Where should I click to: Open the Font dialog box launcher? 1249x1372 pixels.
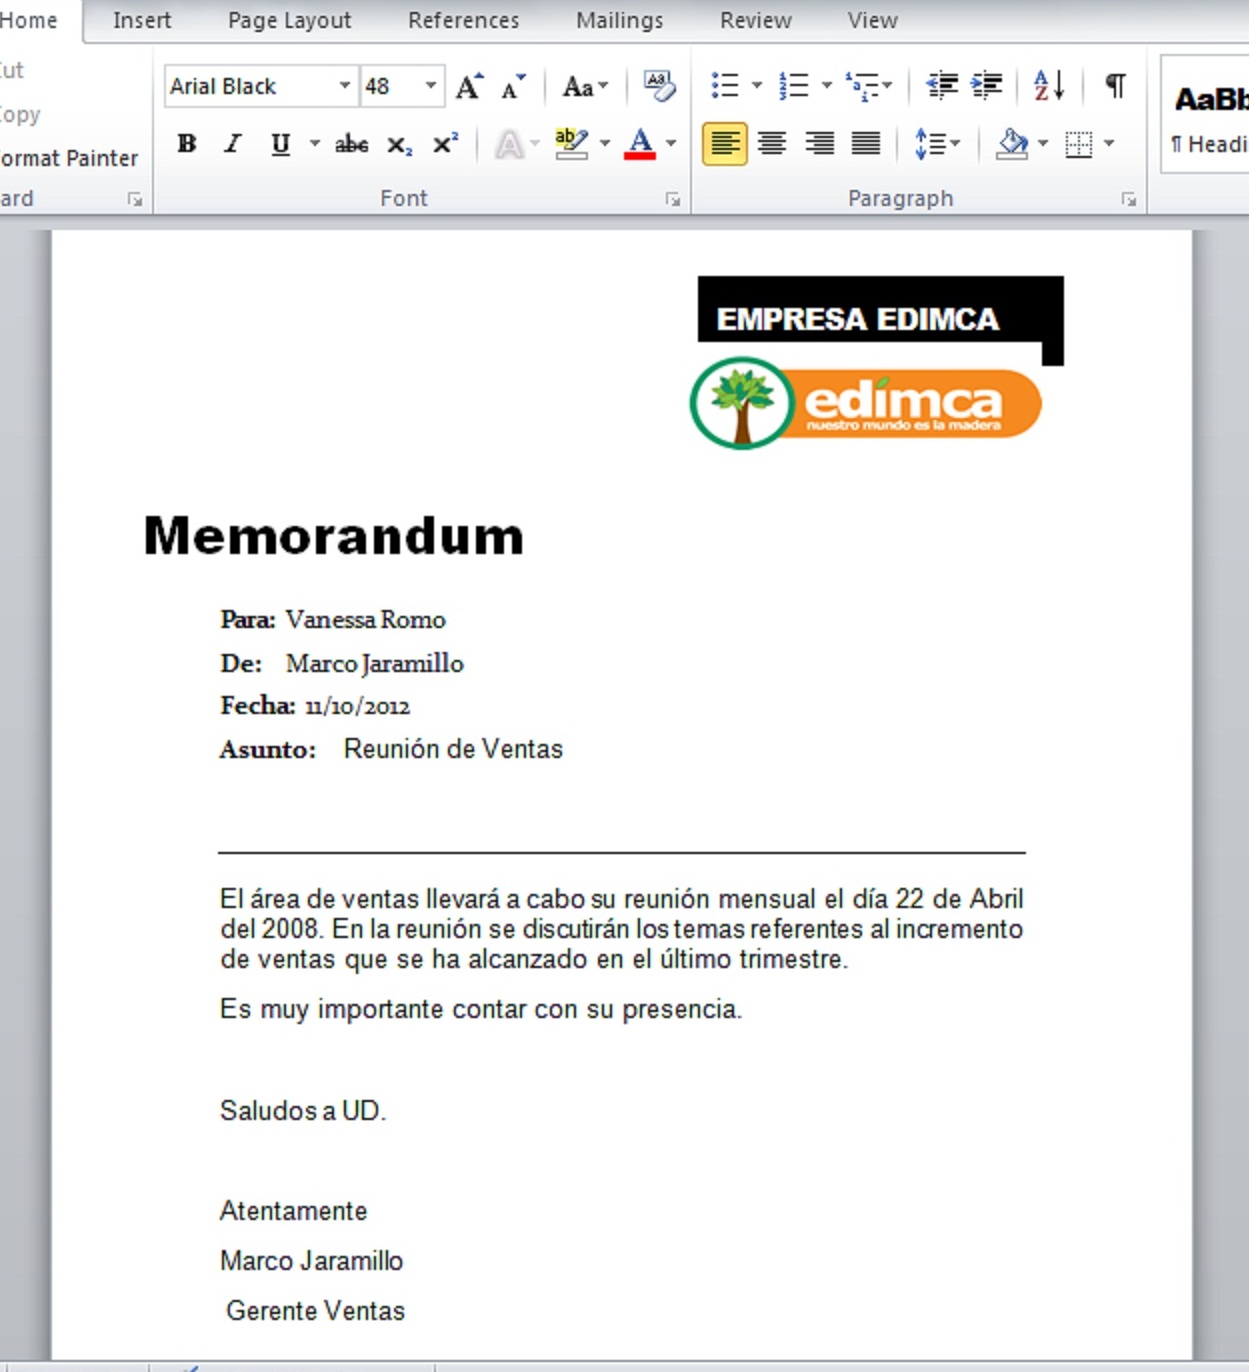tap(674, 199)
